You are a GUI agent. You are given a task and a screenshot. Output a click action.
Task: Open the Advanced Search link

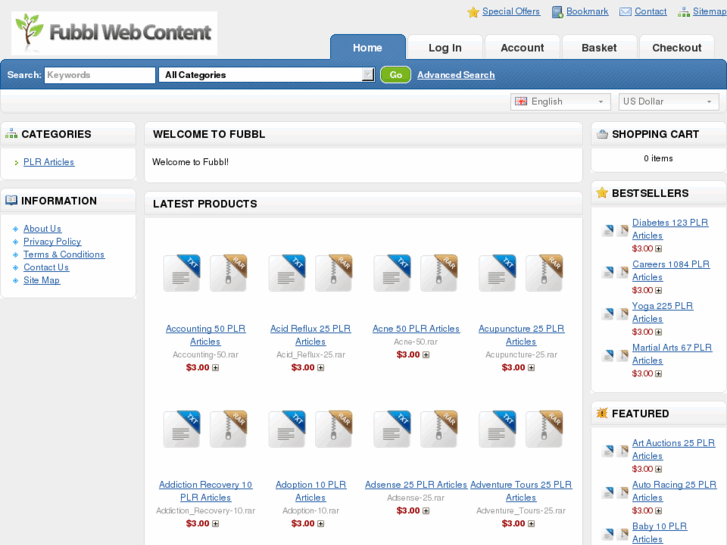(x=456, y=75)
